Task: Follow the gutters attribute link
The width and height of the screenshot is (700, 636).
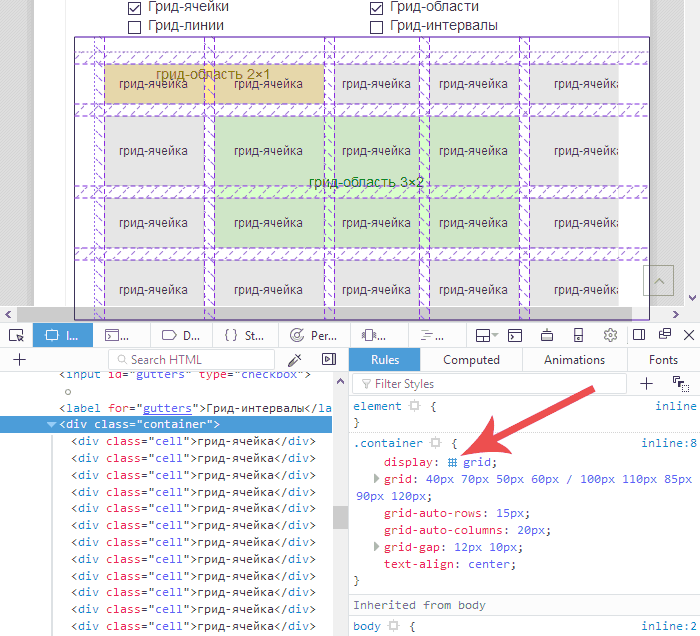Action: pos(167,408)
